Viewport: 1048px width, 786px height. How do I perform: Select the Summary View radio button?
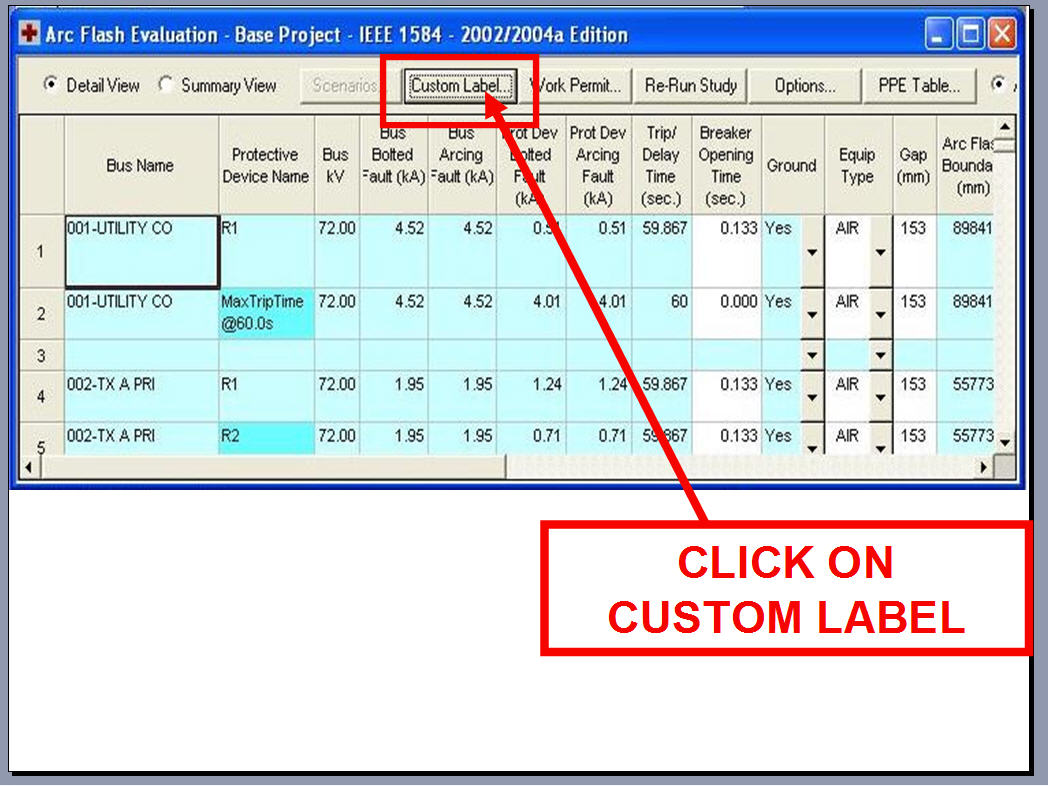pos(166,86)
